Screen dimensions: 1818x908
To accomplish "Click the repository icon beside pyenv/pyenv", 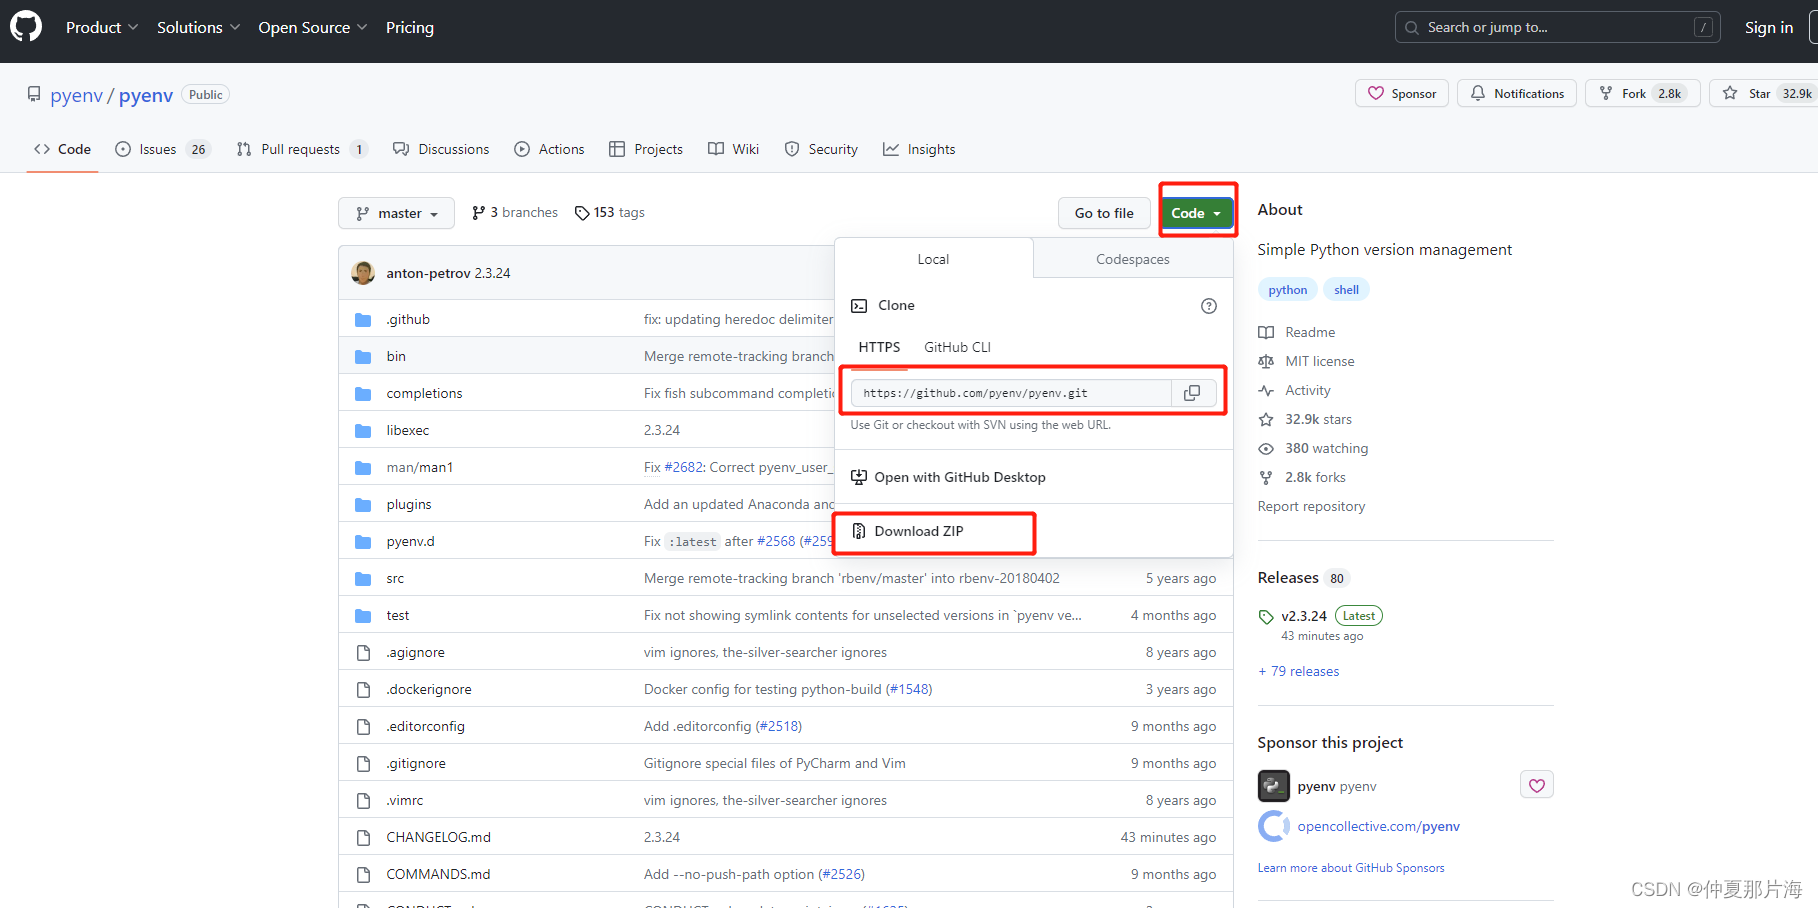I will (x=34, y=95).
